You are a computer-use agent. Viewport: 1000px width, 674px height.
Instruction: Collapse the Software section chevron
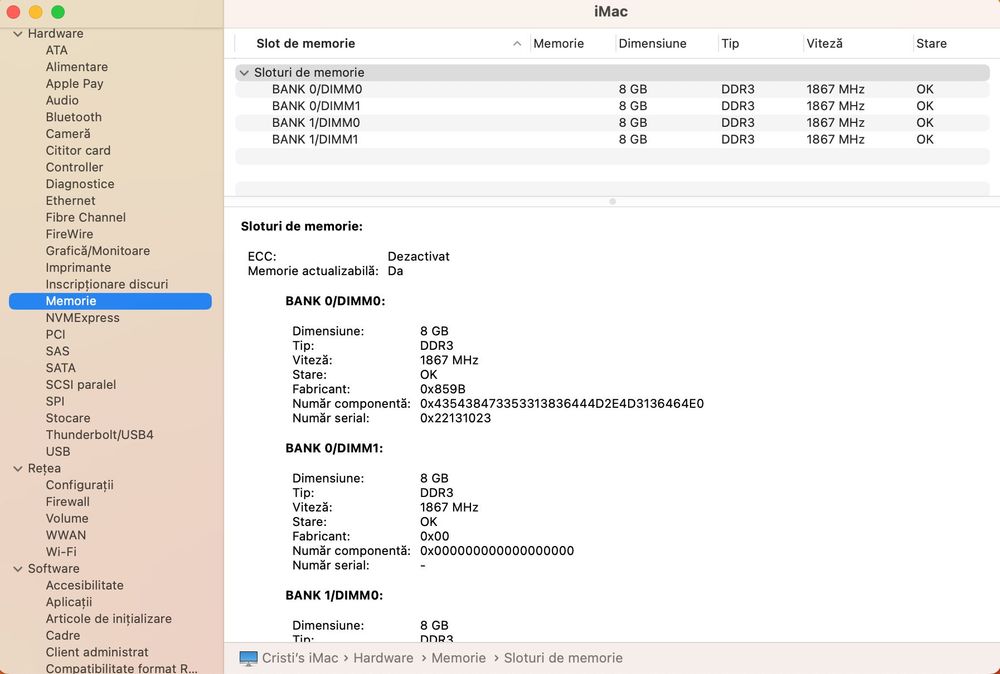click(x=18, y=568)
